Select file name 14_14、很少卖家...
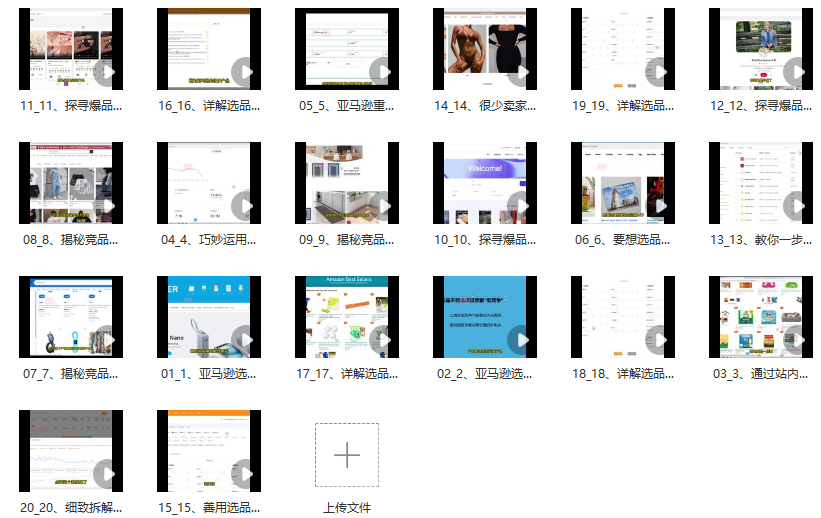Viewport: 821px width, 518px height. pyautogui.click(x=485, y=106)
